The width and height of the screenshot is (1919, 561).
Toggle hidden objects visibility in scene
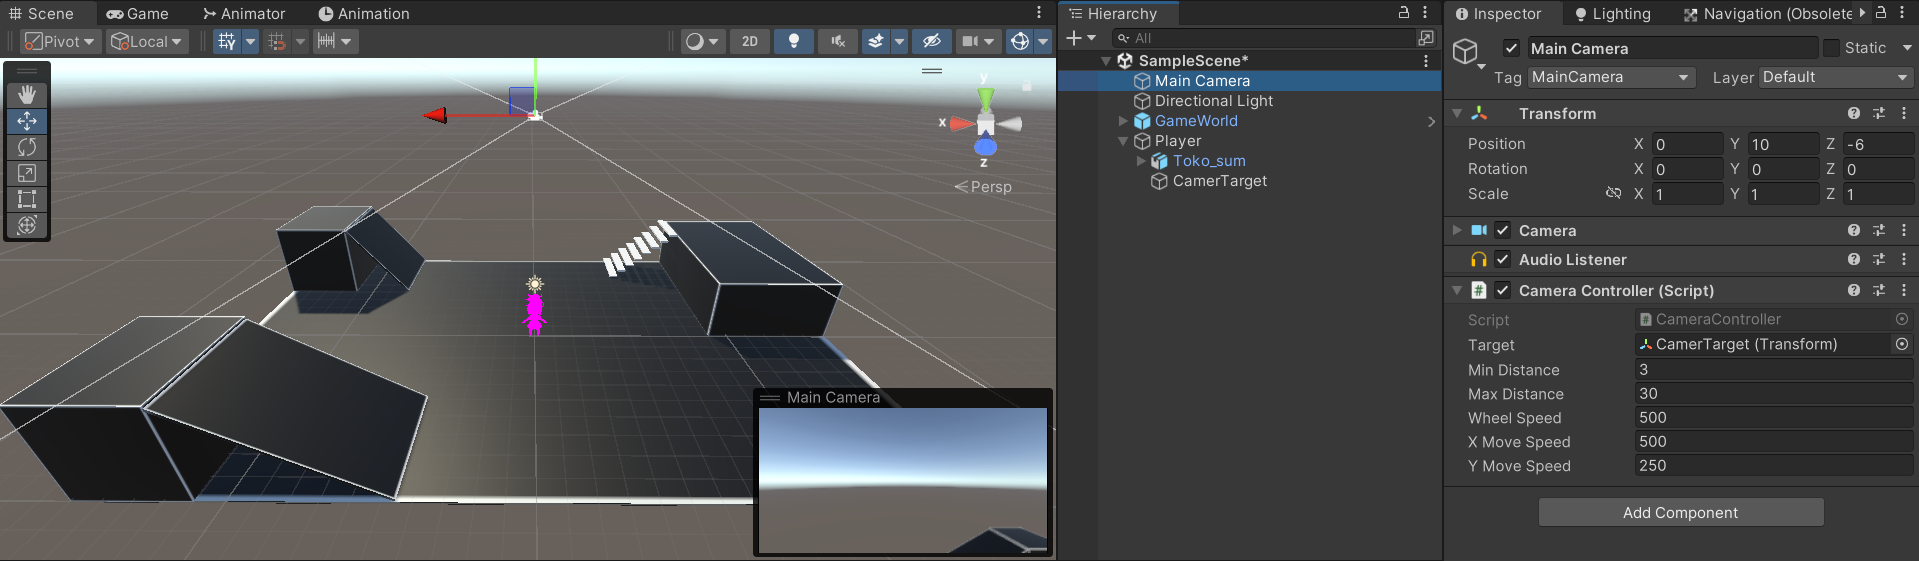tap(931, 41)
